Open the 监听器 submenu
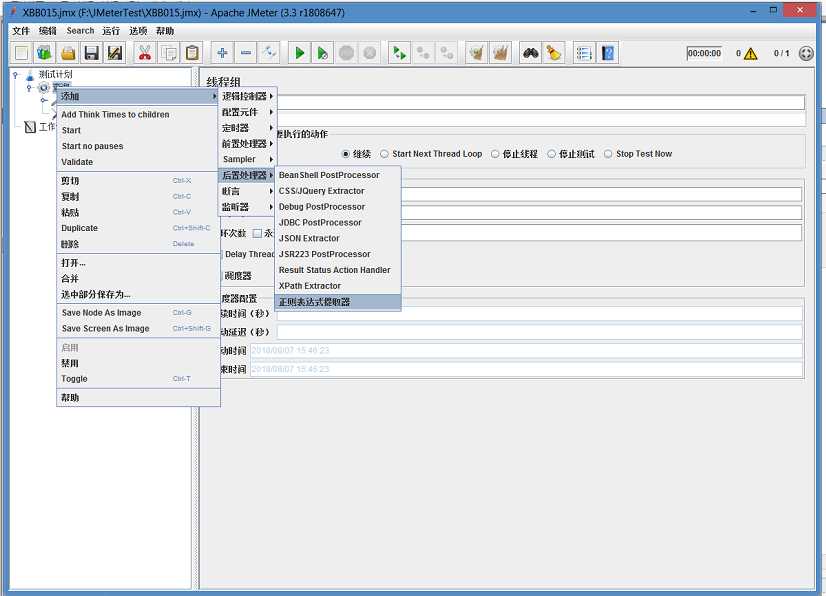This screenshot has width=826, height=596. tap(248, 207)
